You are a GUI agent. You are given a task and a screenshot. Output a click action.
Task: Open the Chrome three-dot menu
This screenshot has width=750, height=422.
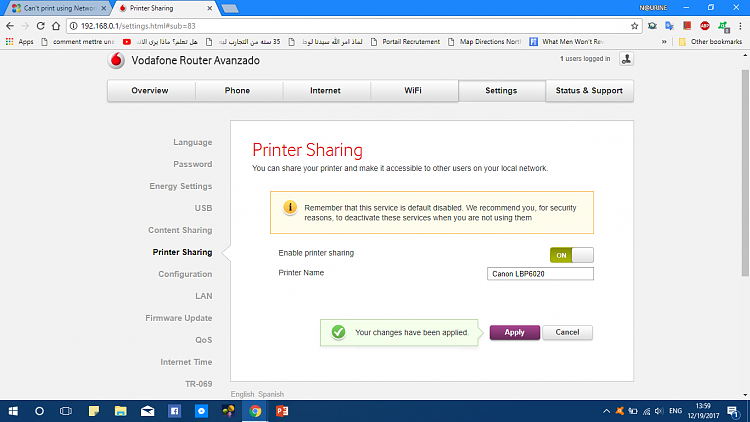(740, 26)
